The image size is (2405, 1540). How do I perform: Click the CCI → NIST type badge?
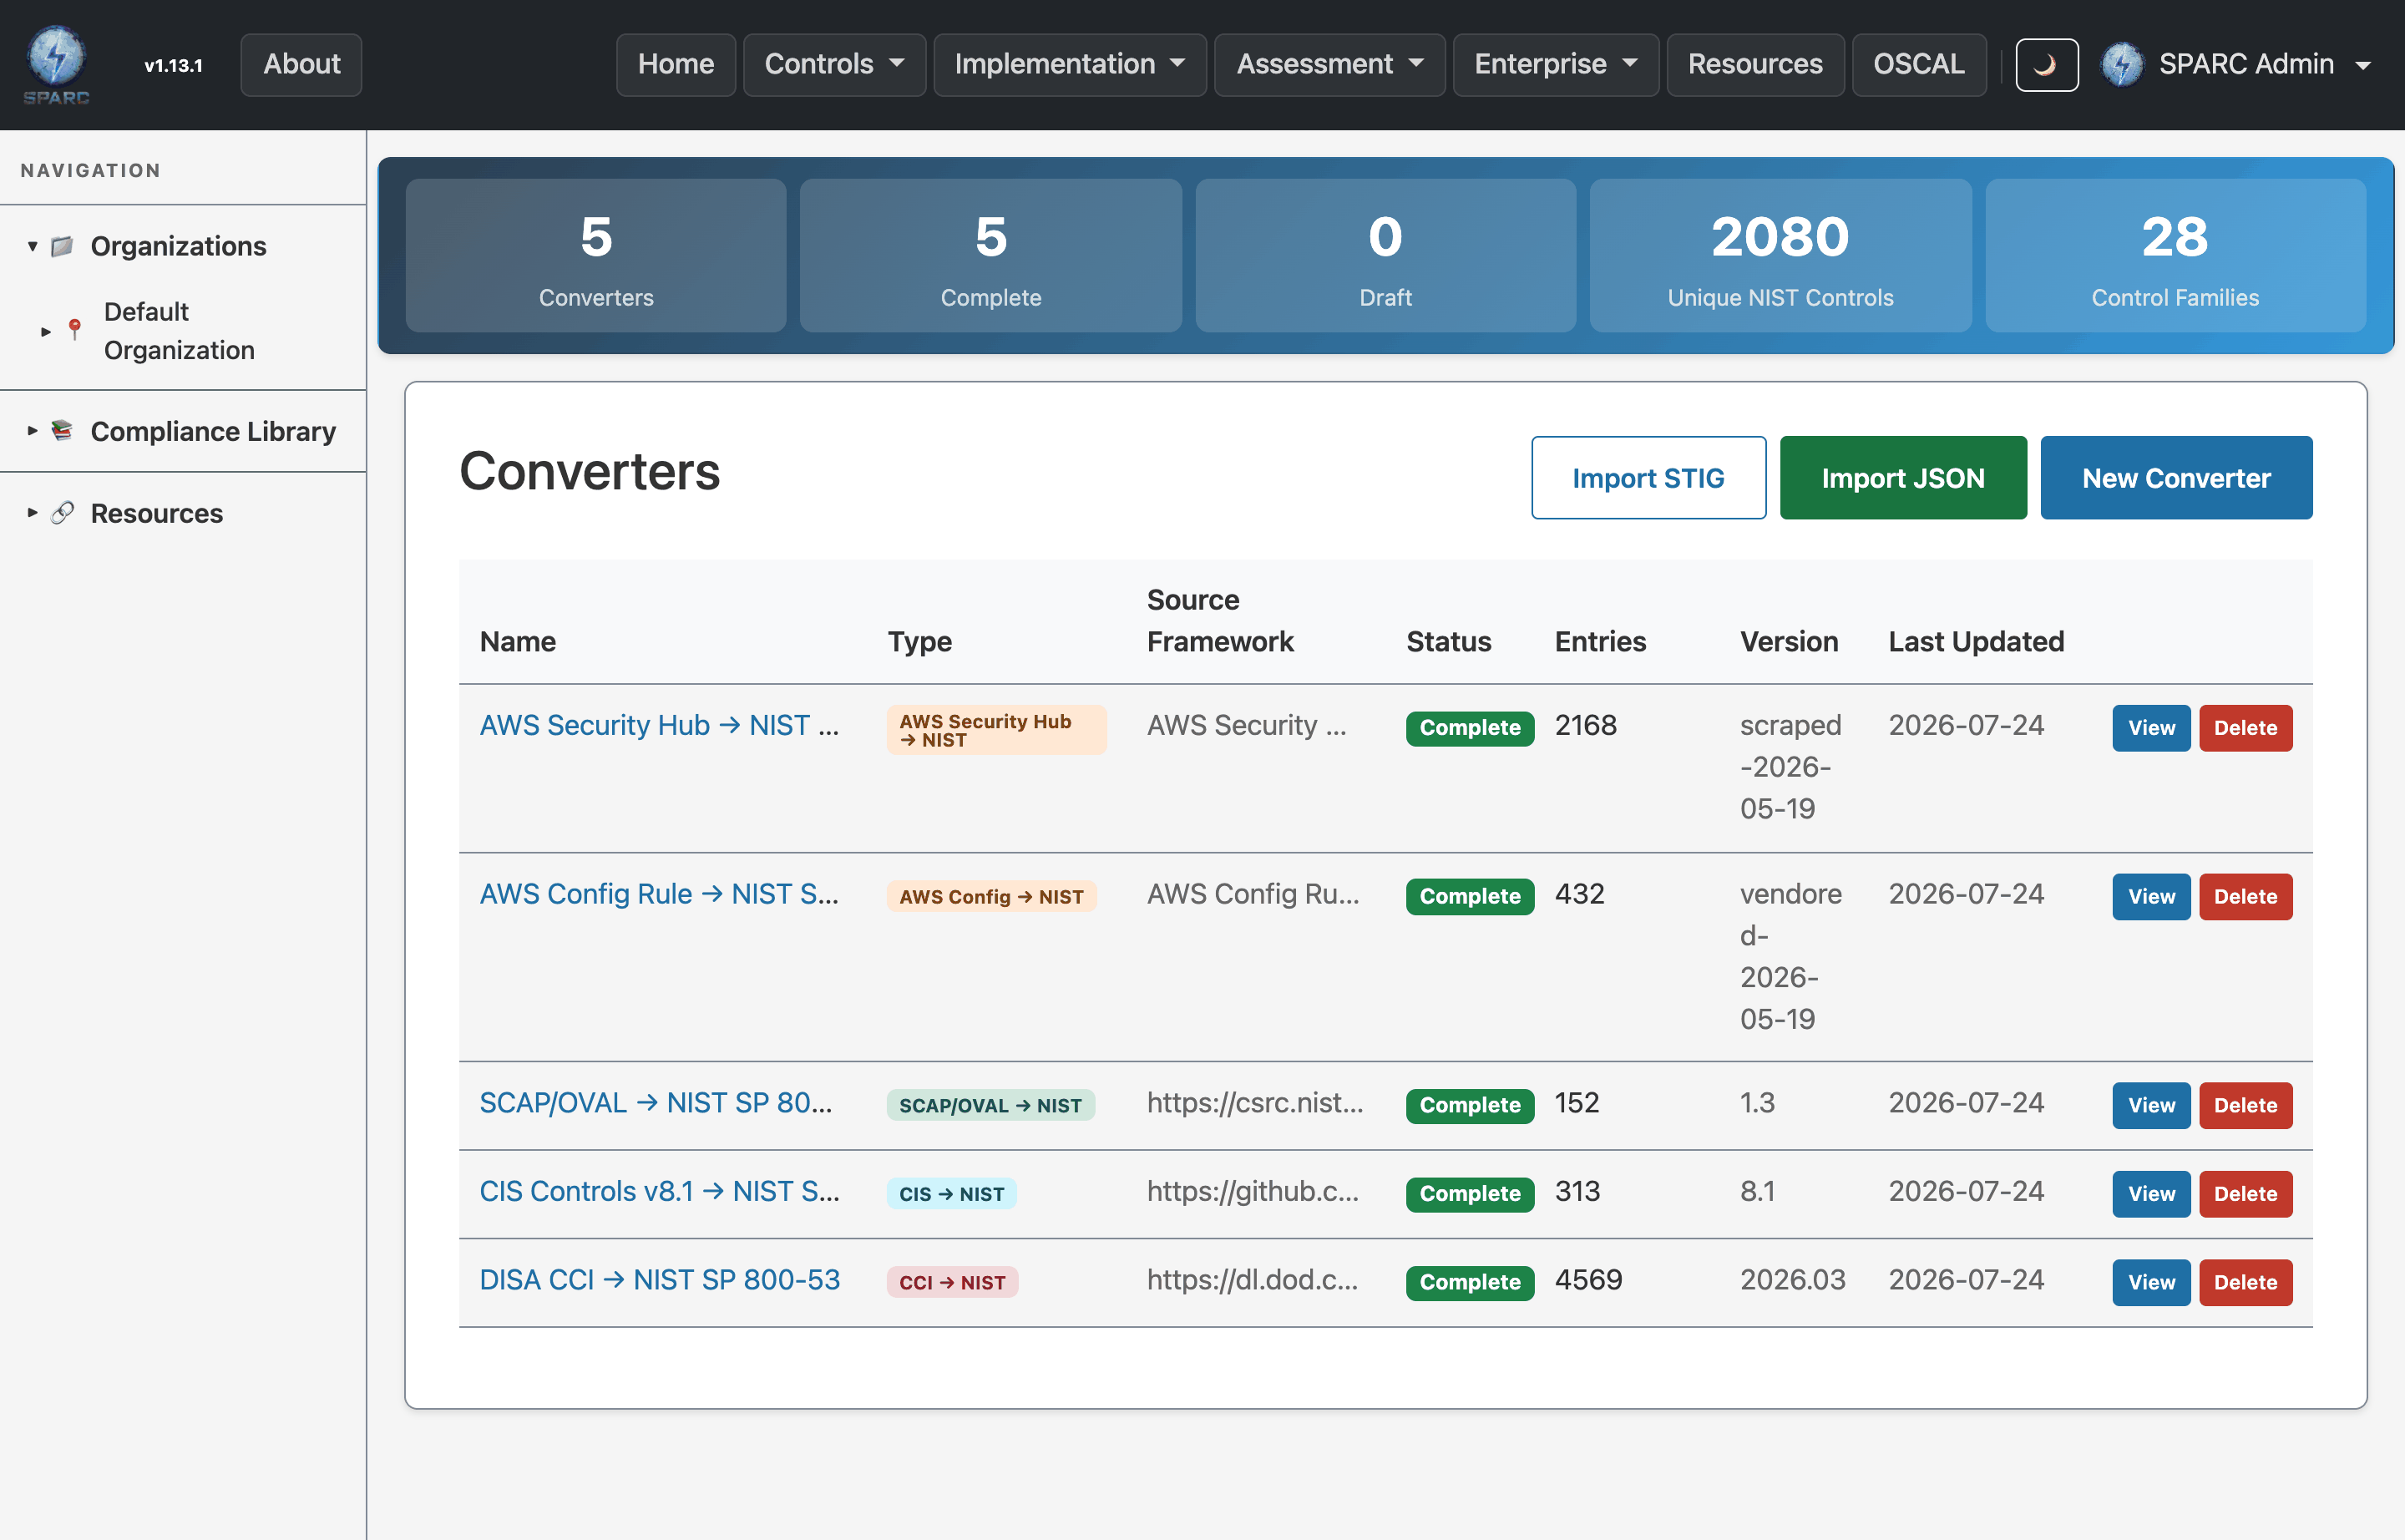tap(952, 1282)
